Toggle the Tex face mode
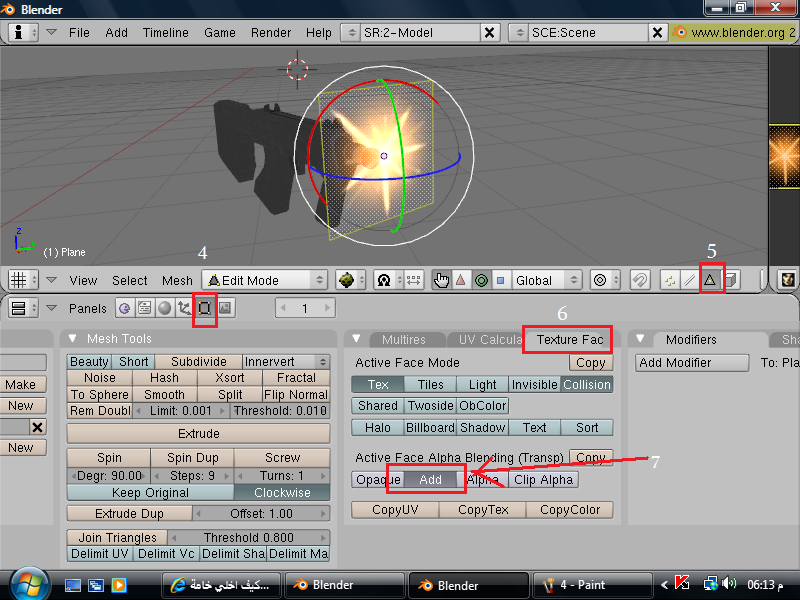The image size is (800, 600). [378, 385]
